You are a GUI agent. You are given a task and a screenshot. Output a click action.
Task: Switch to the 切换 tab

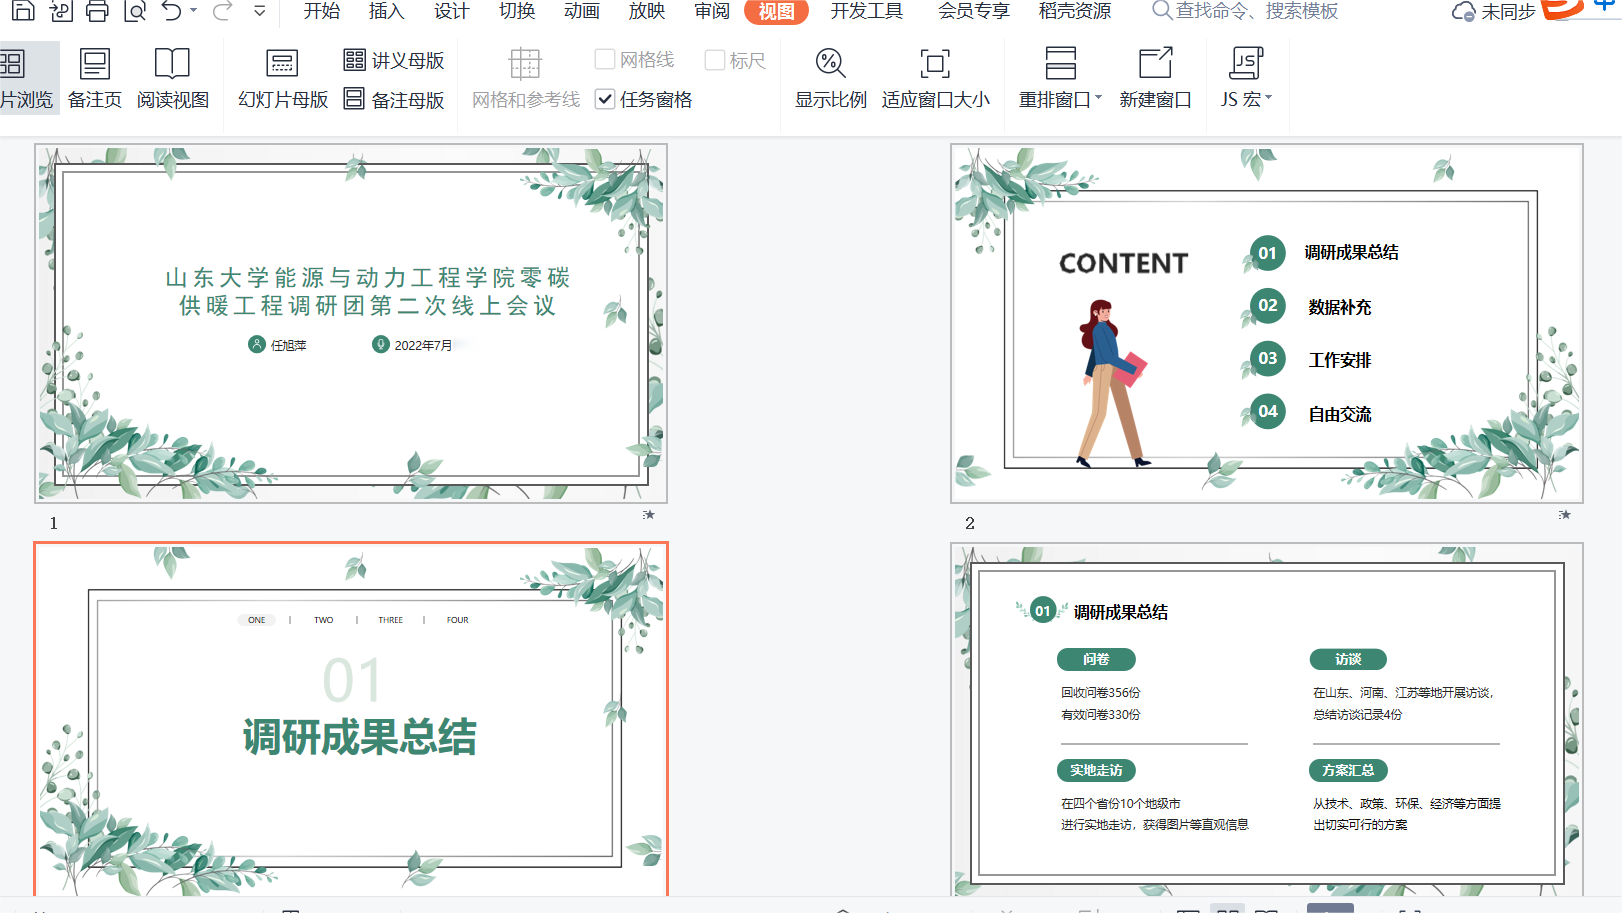(x=516, y=11)
